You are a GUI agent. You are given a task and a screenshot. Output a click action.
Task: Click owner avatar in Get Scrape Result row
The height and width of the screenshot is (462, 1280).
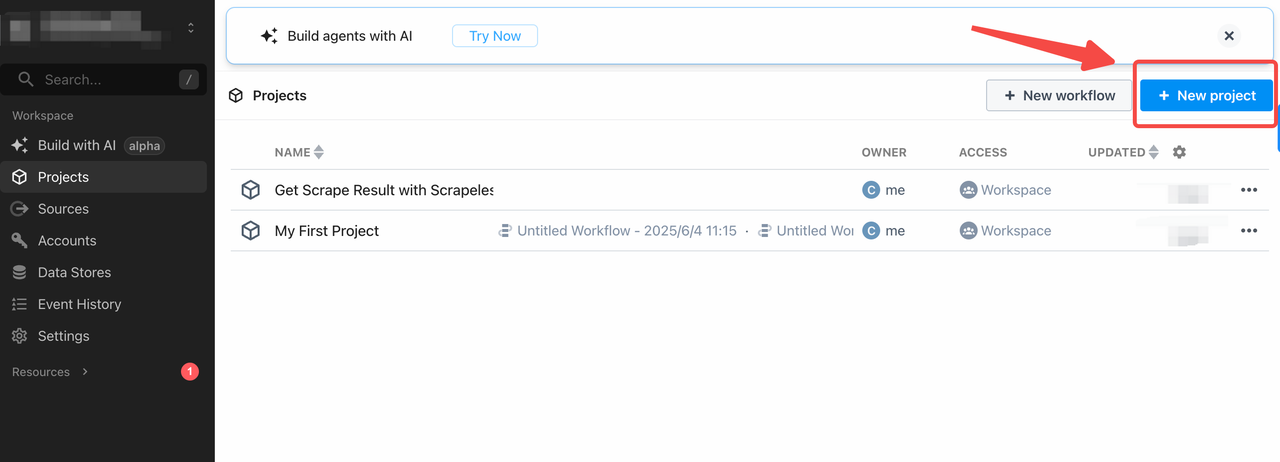pos(871,190)
